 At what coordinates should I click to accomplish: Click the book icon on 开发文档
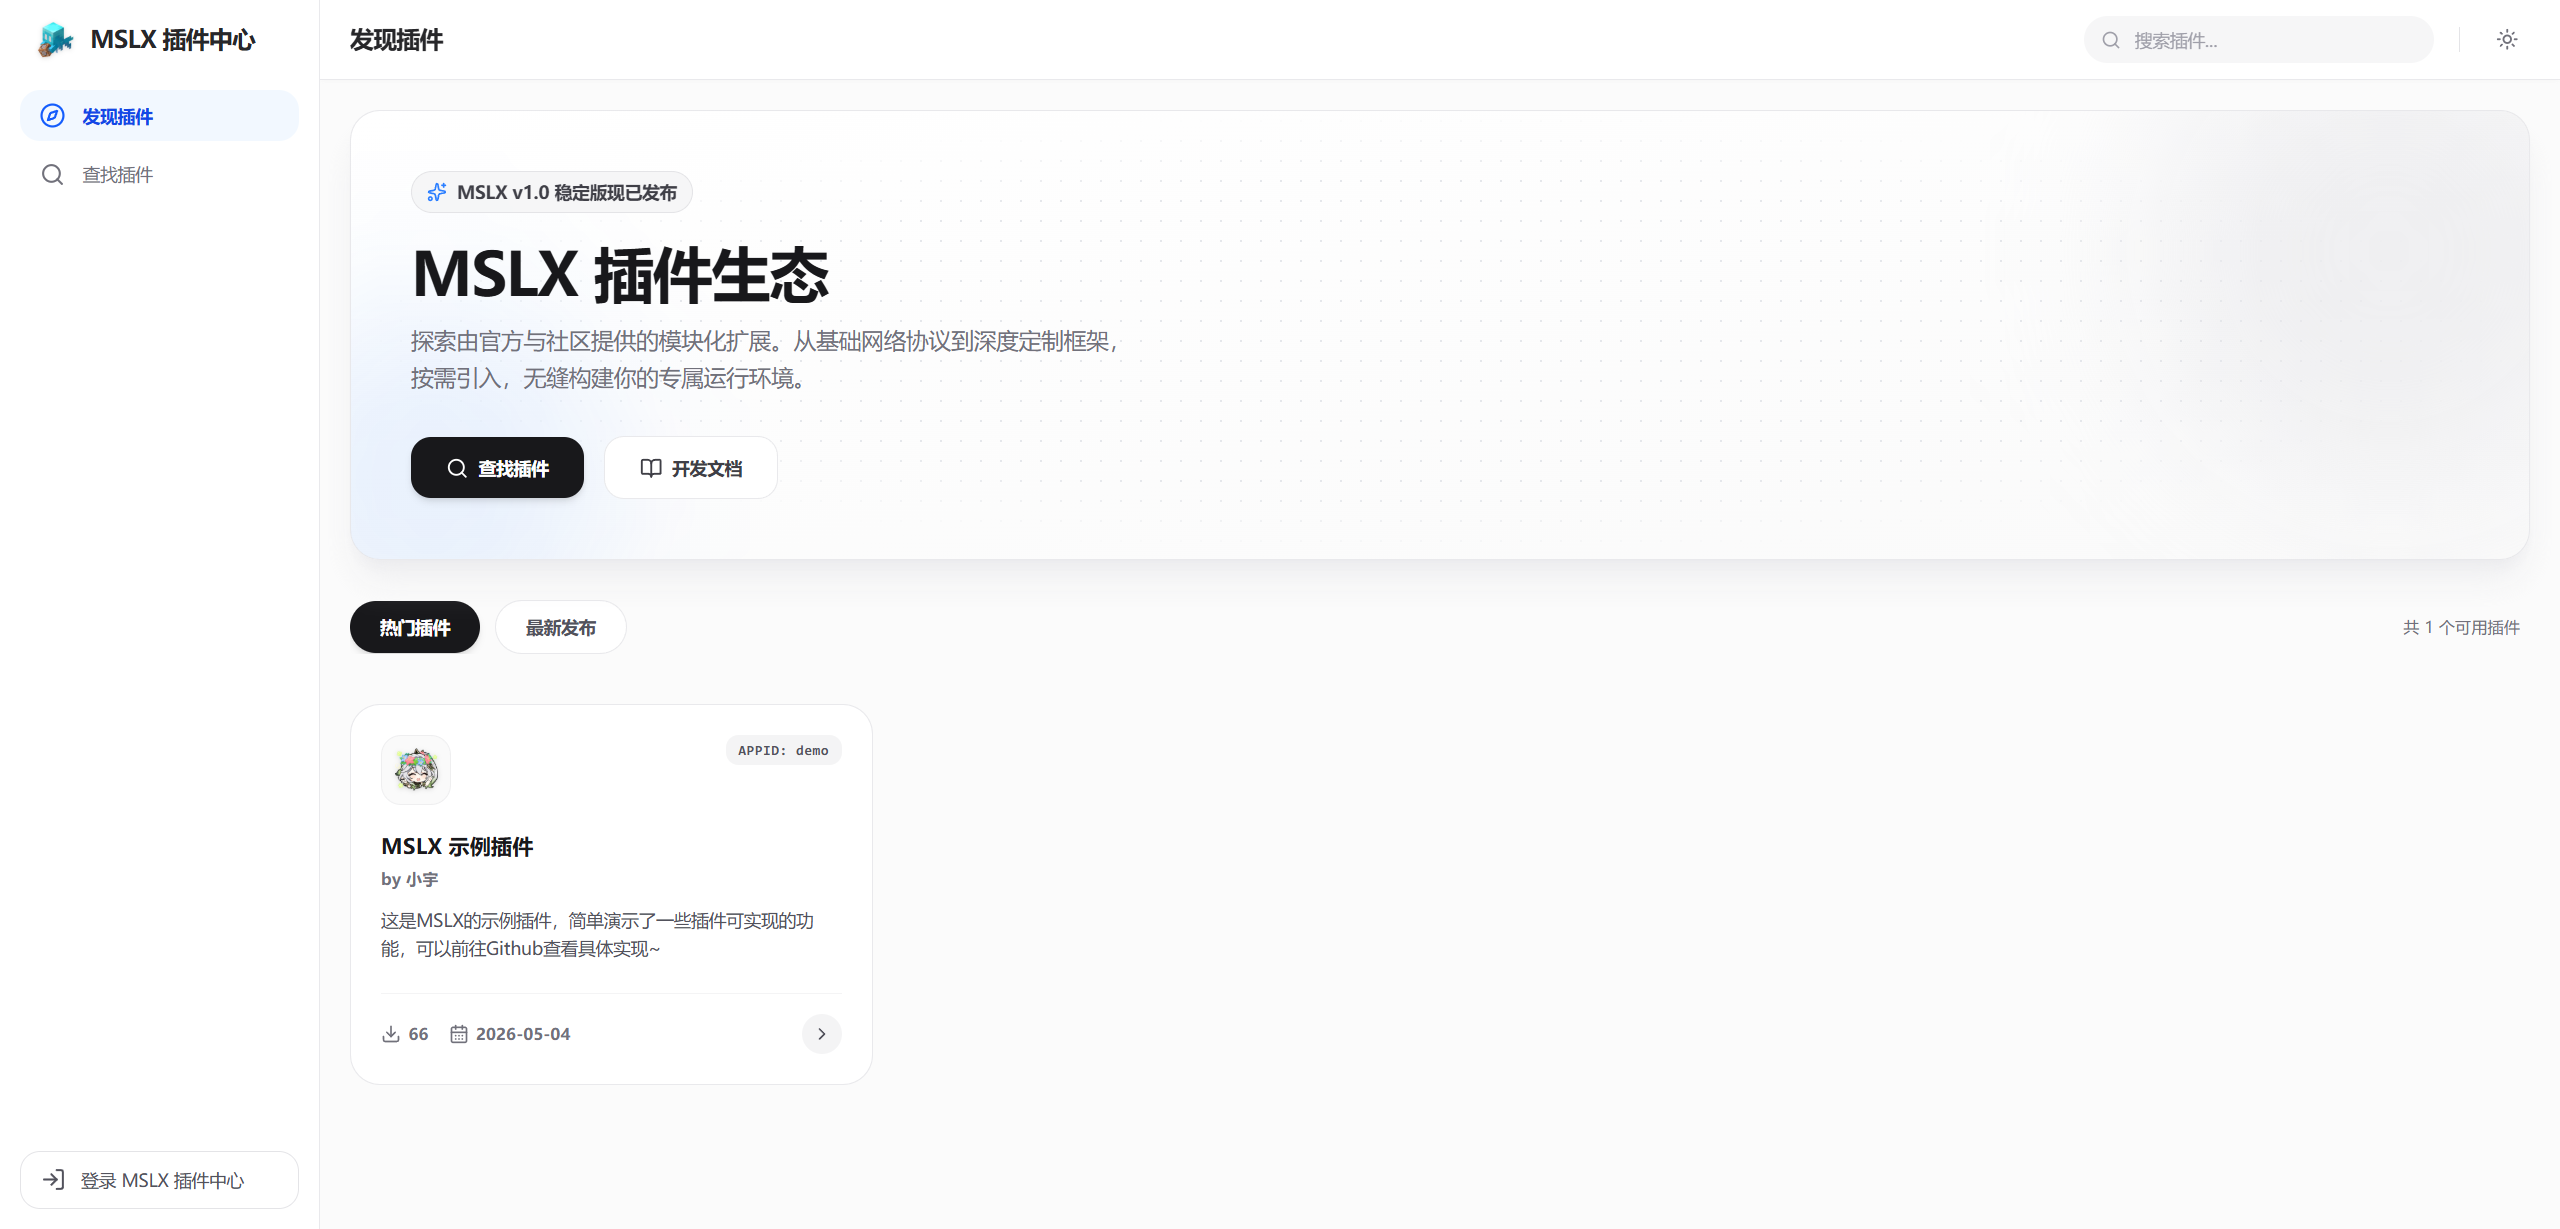point(651,468)
